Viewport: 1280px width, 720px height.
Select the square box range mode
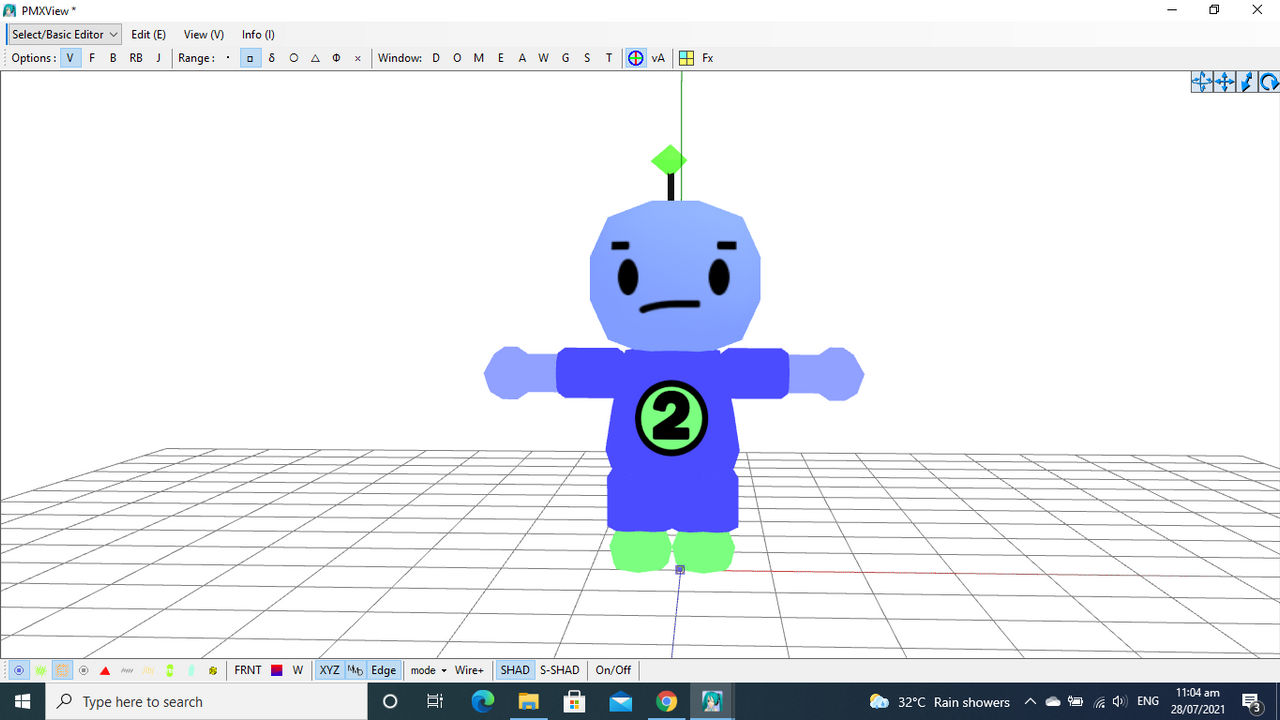click(250, 58)
